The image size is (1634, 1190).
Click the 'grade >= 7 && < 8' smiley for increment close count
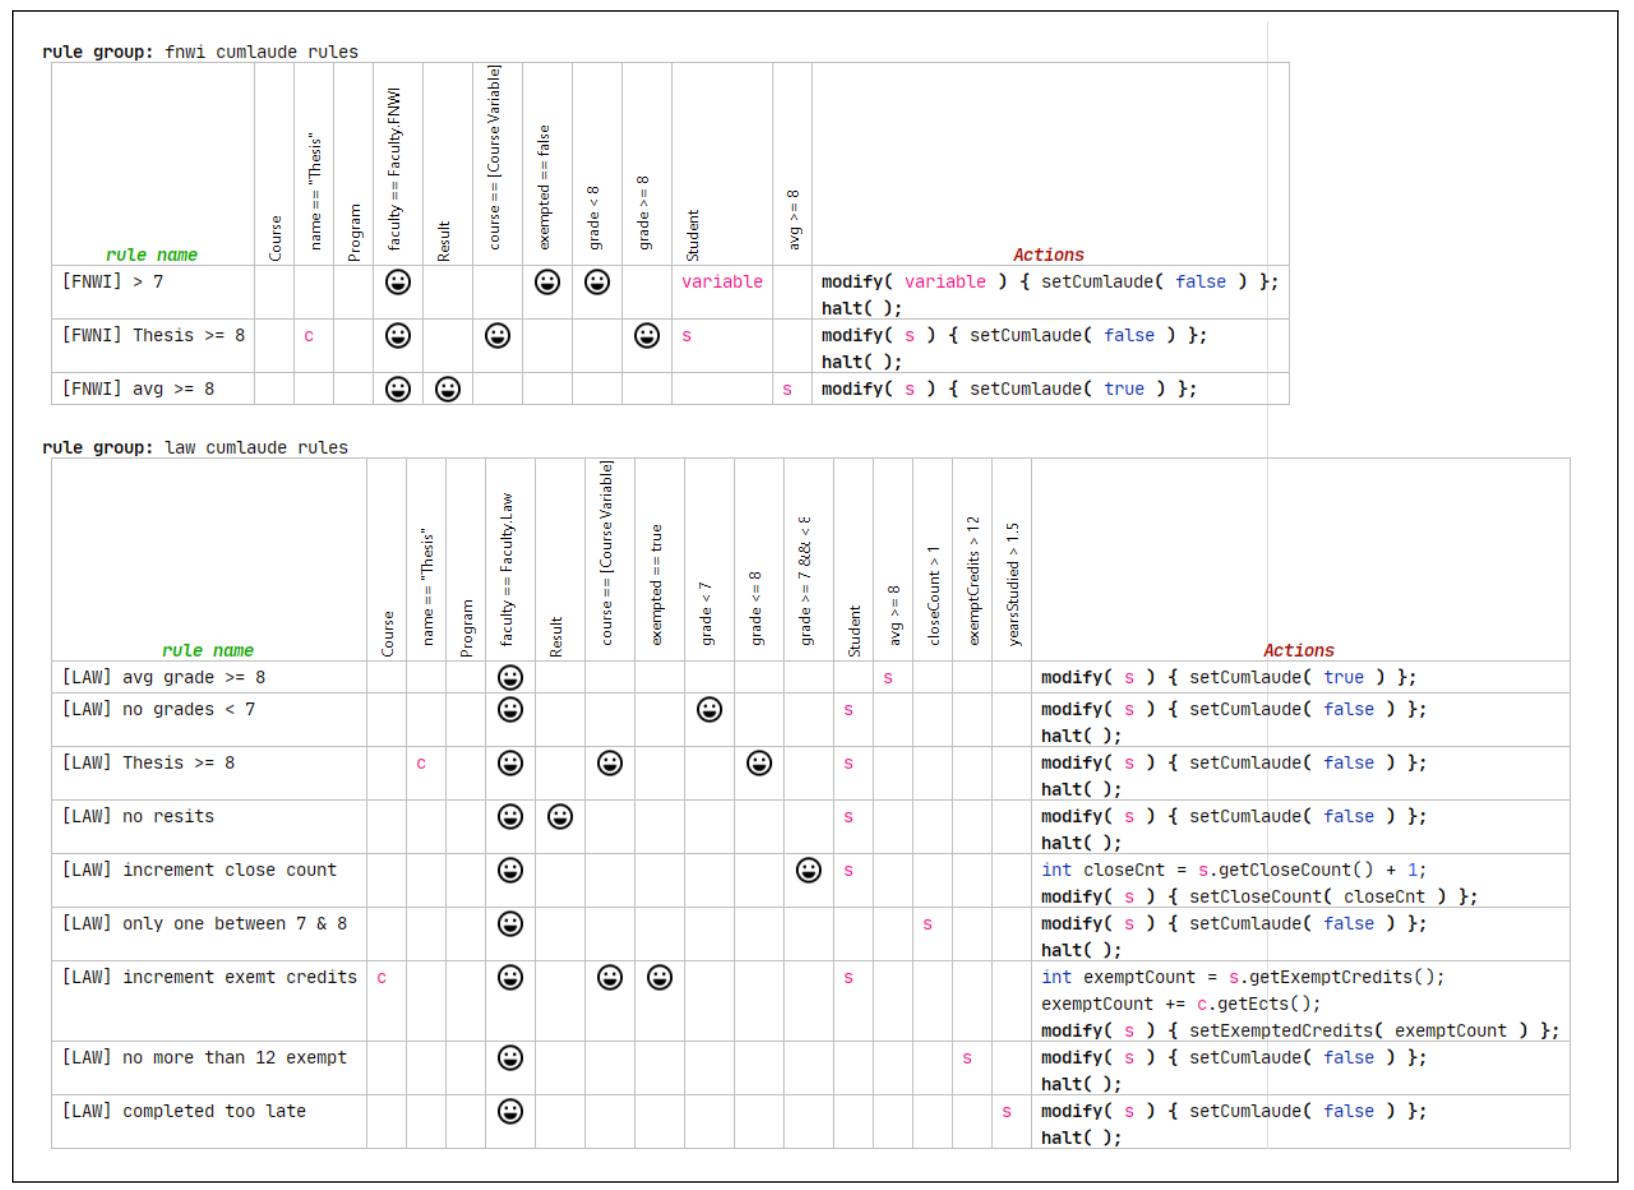807,870
